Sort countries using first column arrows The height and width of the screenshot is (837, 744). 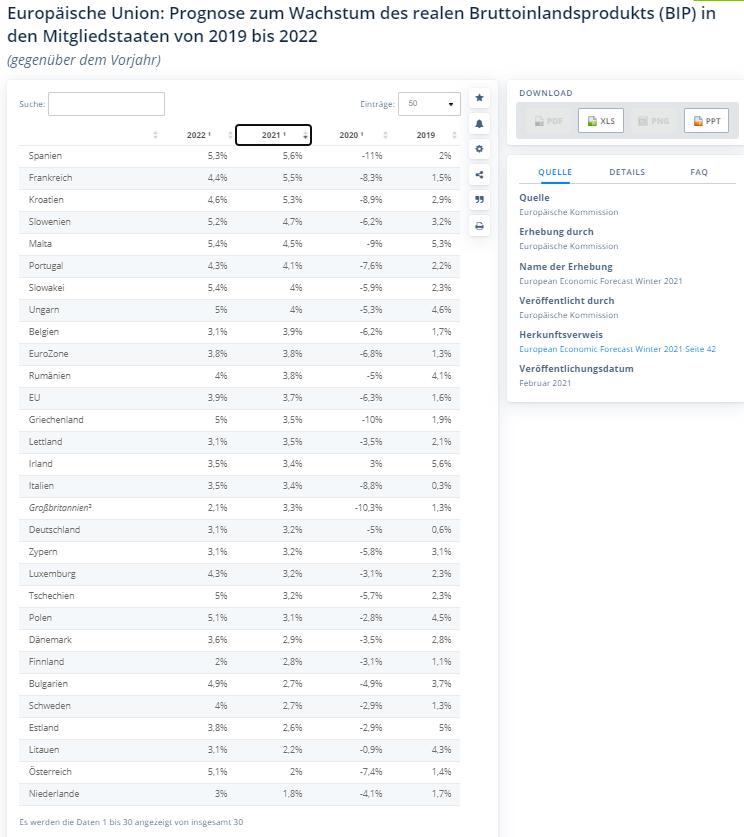(x=155, y=135)
